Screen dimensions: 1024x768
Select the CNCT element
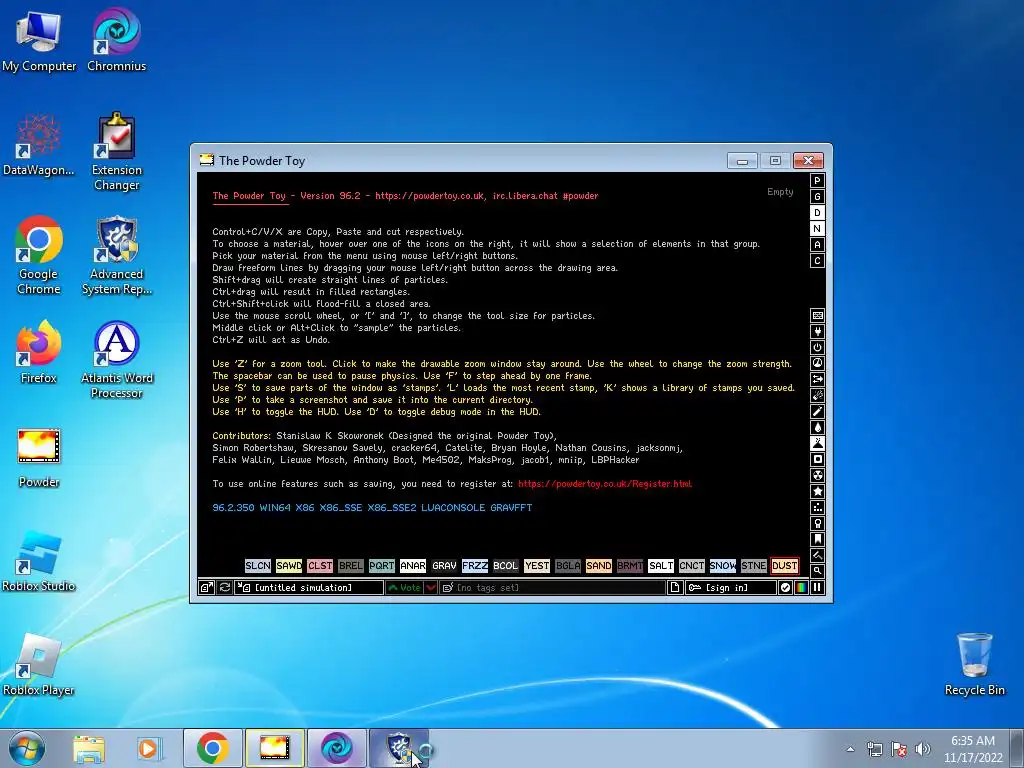692,566
